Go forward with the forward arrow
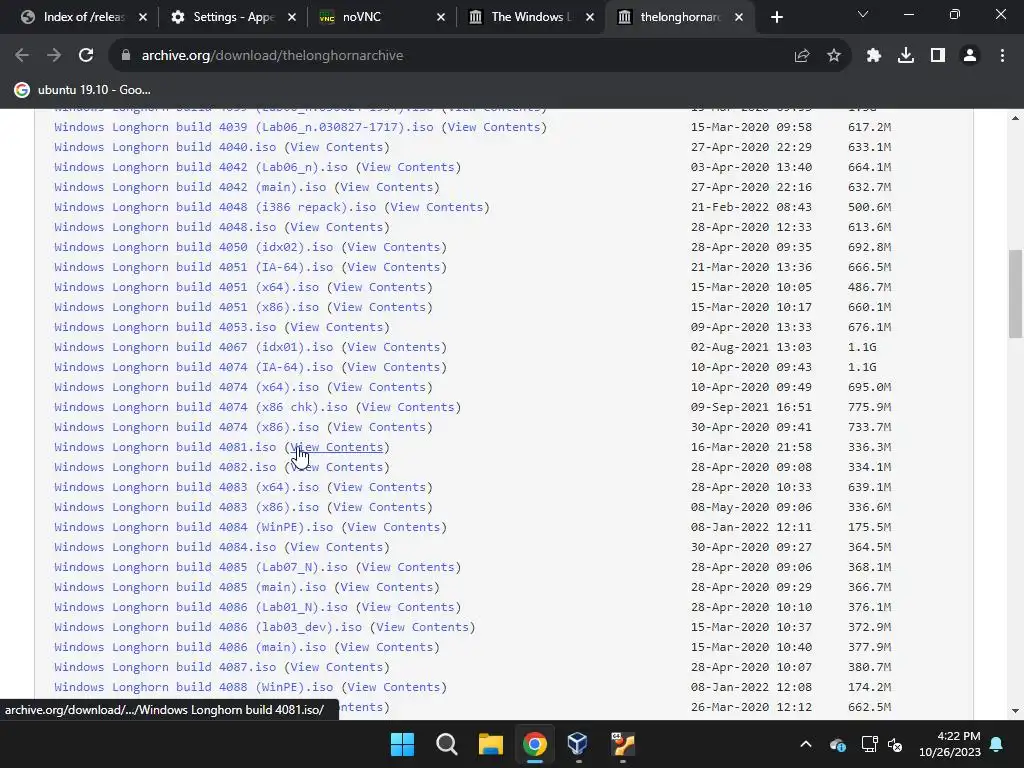Image resolution: width=1024 pixels, height=768 pixels. [54, 56]
